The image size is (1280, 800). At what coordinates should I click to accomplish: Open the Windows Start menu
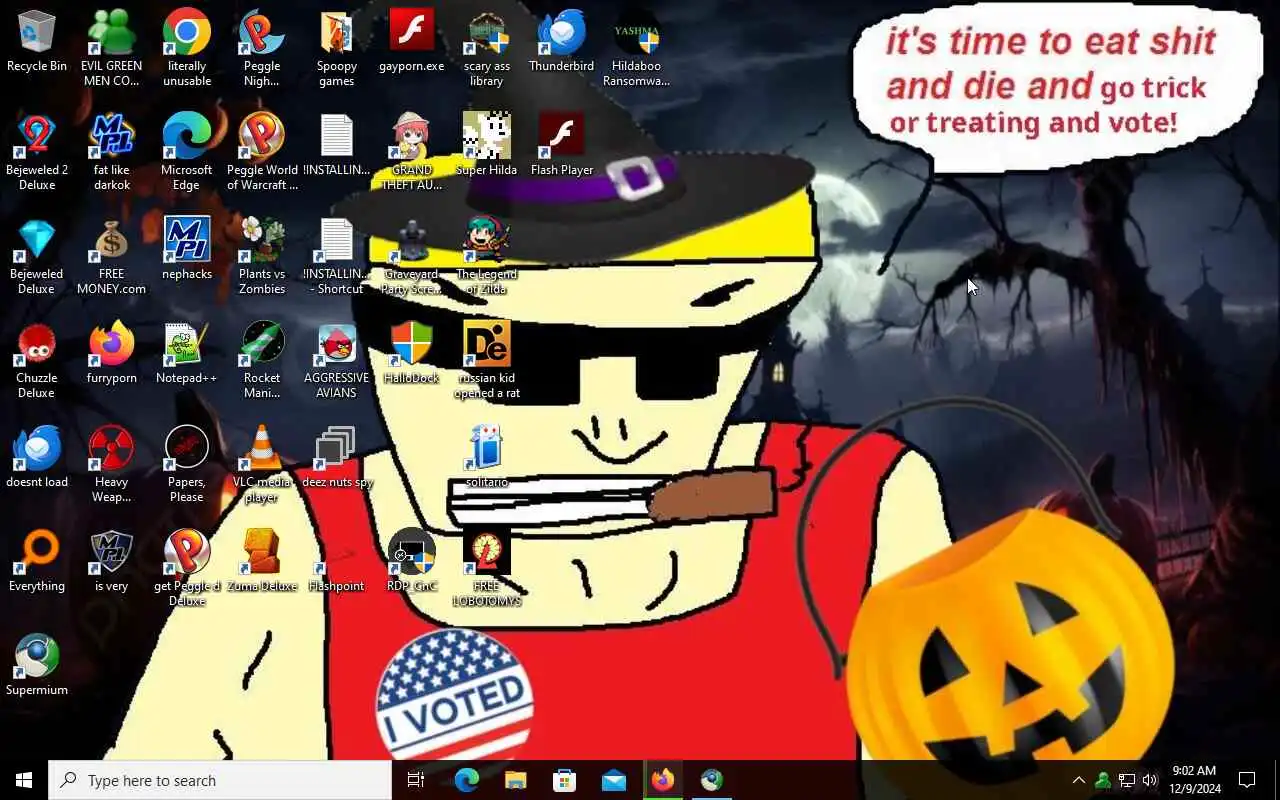(x=24, y=780)
